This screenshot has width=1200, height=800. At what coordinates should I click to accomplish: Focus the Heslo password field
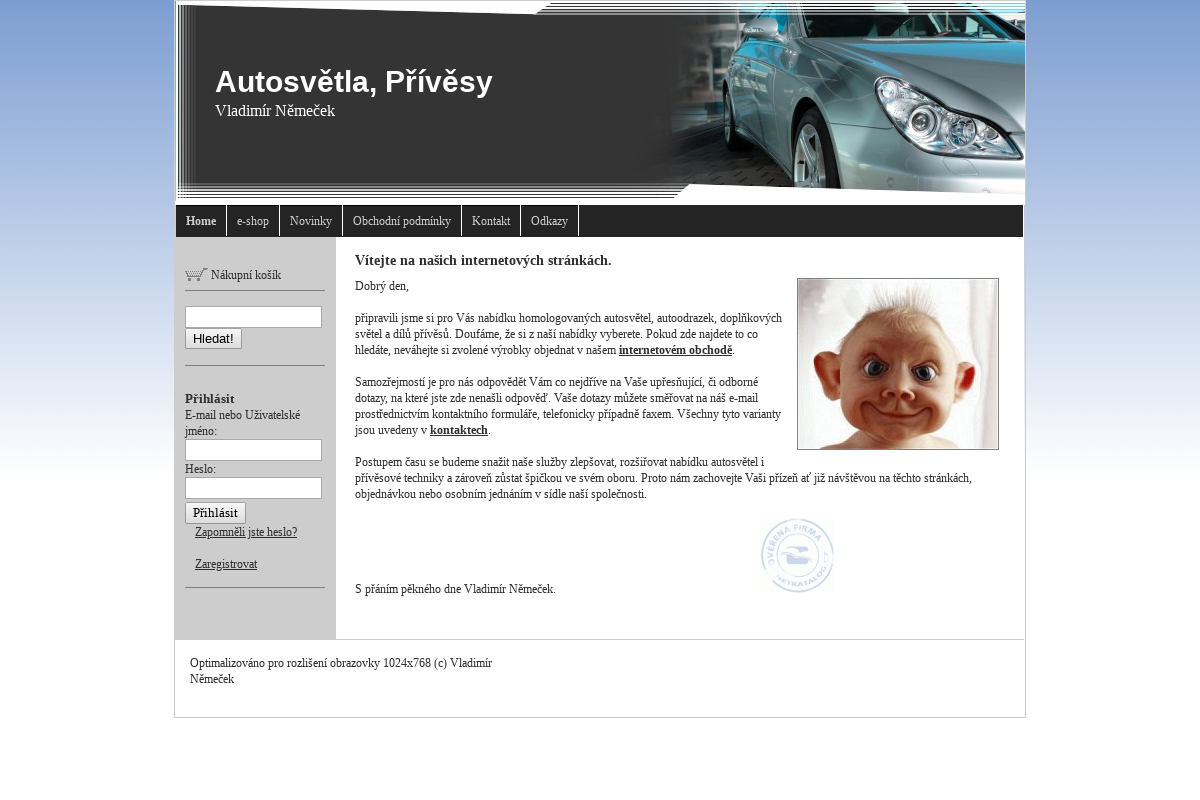tap(253, 488)
